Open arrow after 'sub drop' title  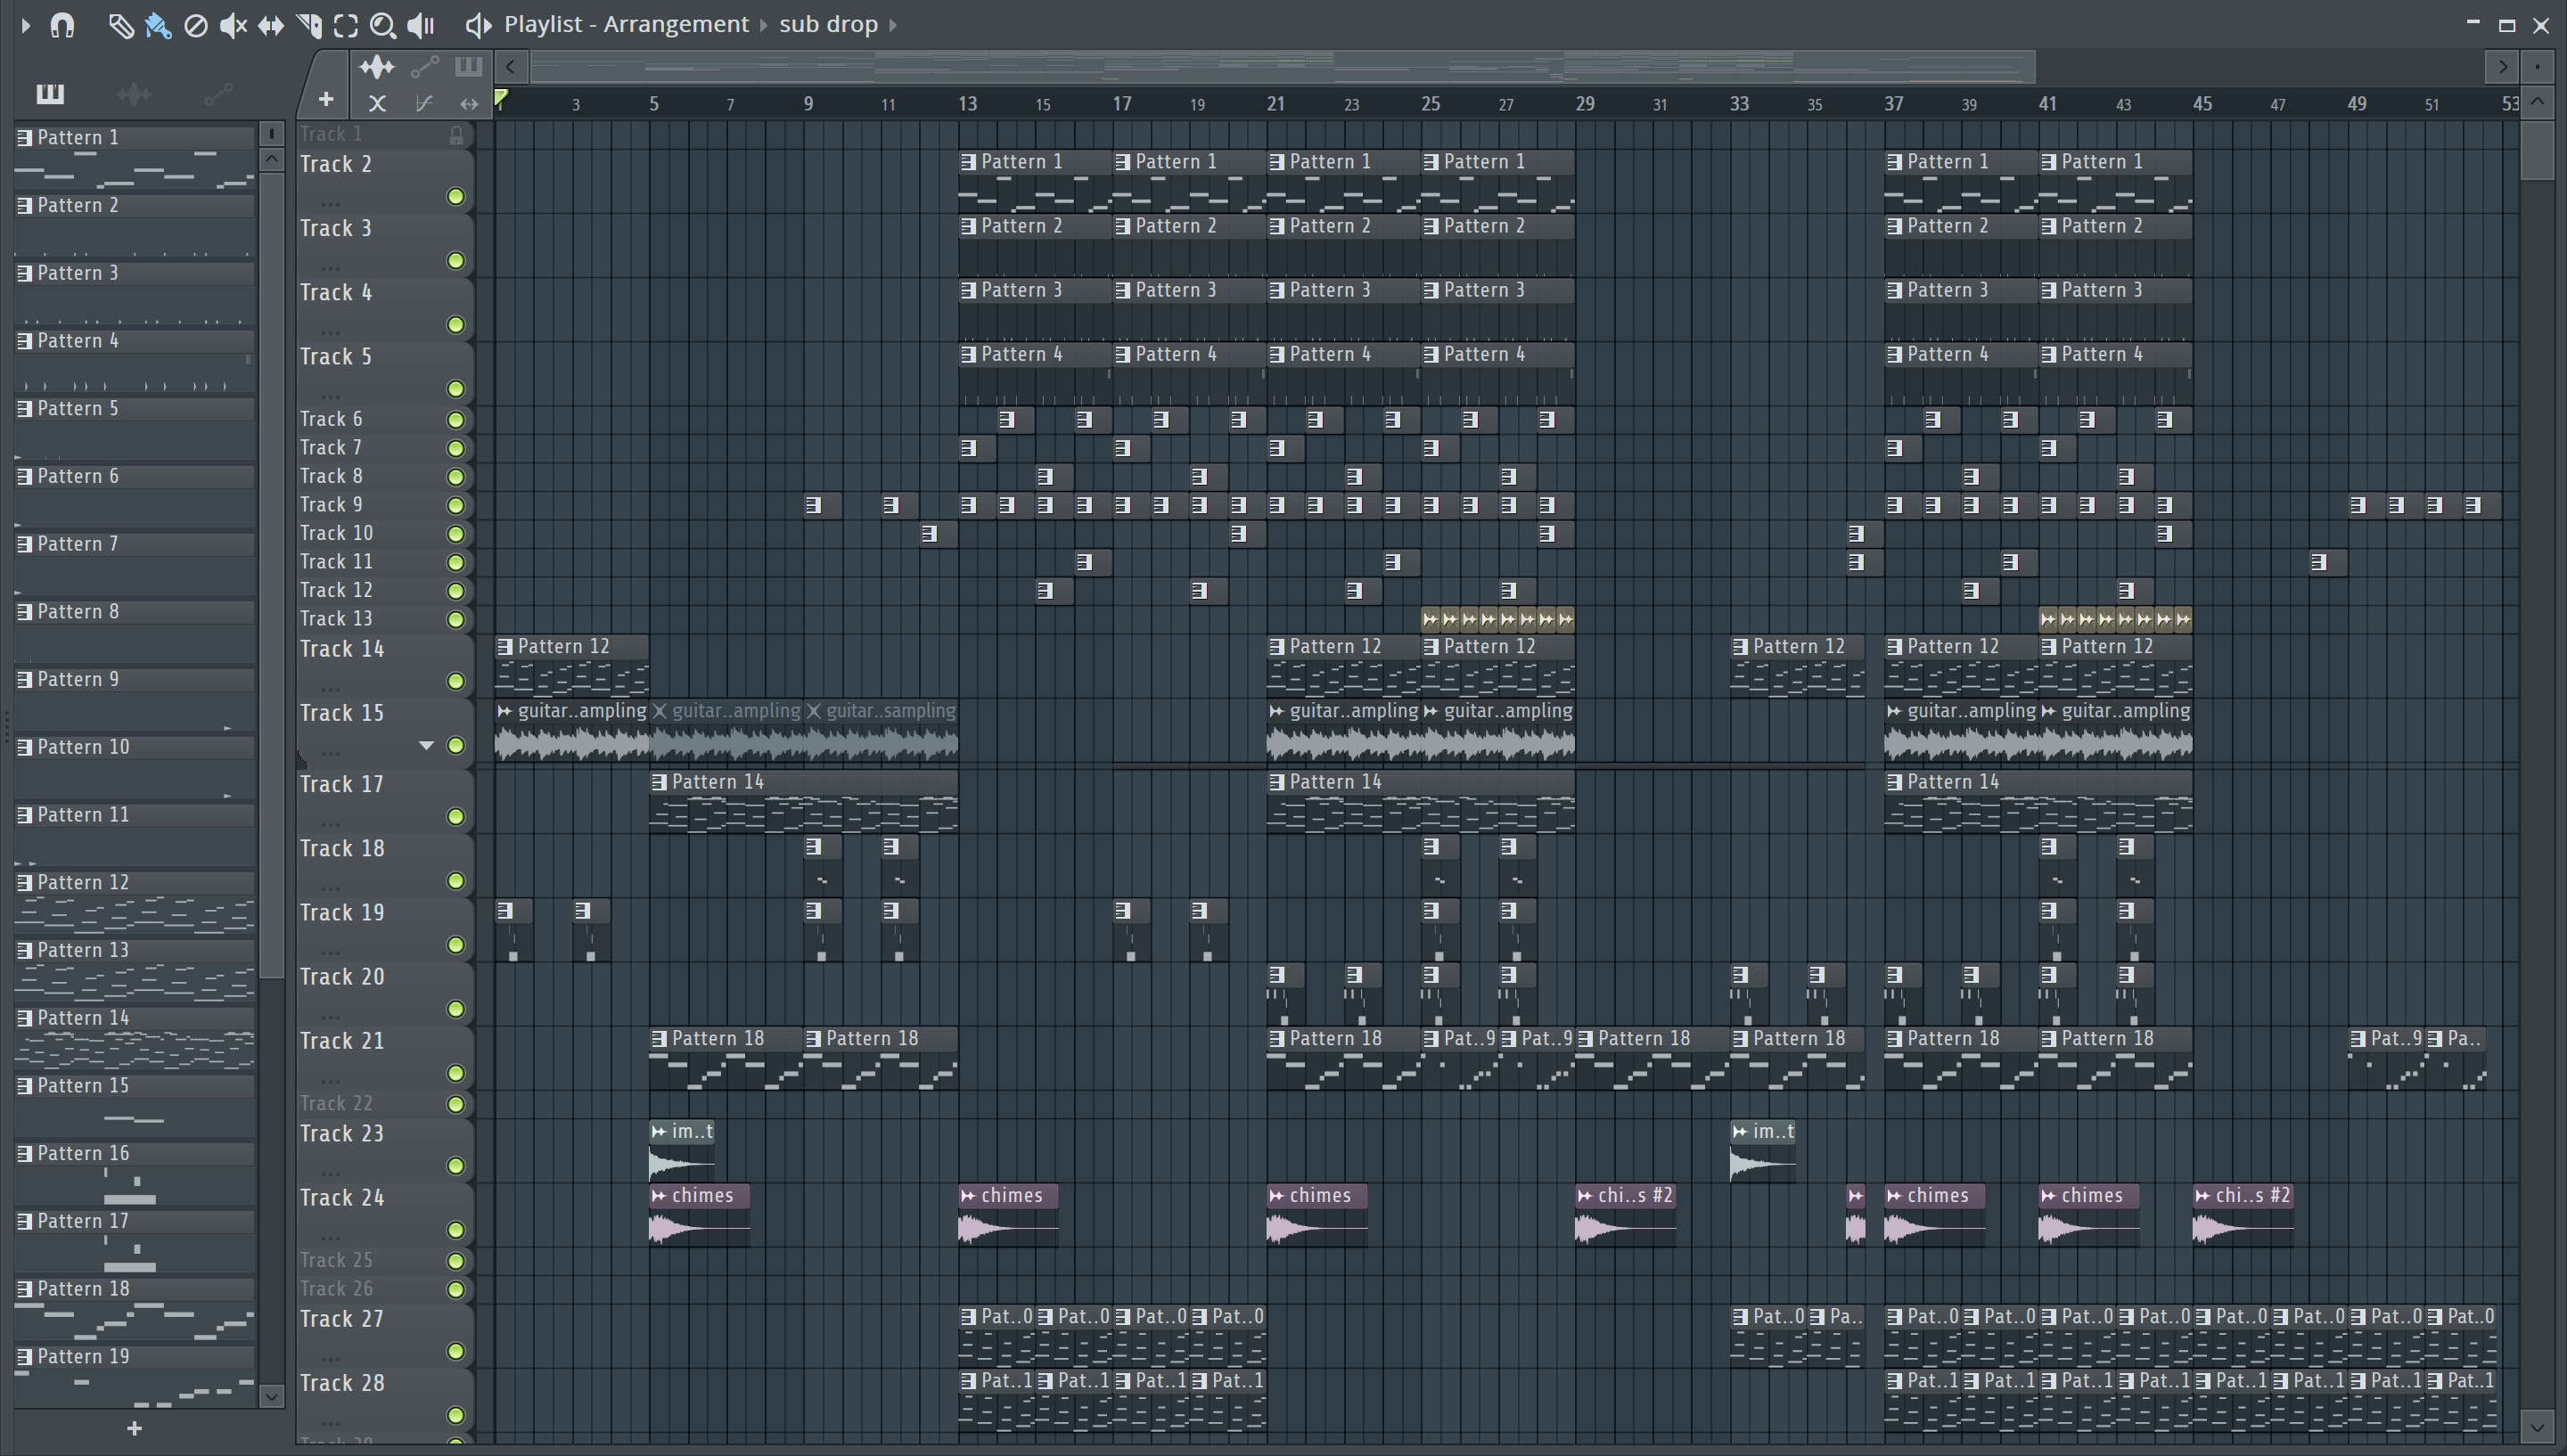893,25
